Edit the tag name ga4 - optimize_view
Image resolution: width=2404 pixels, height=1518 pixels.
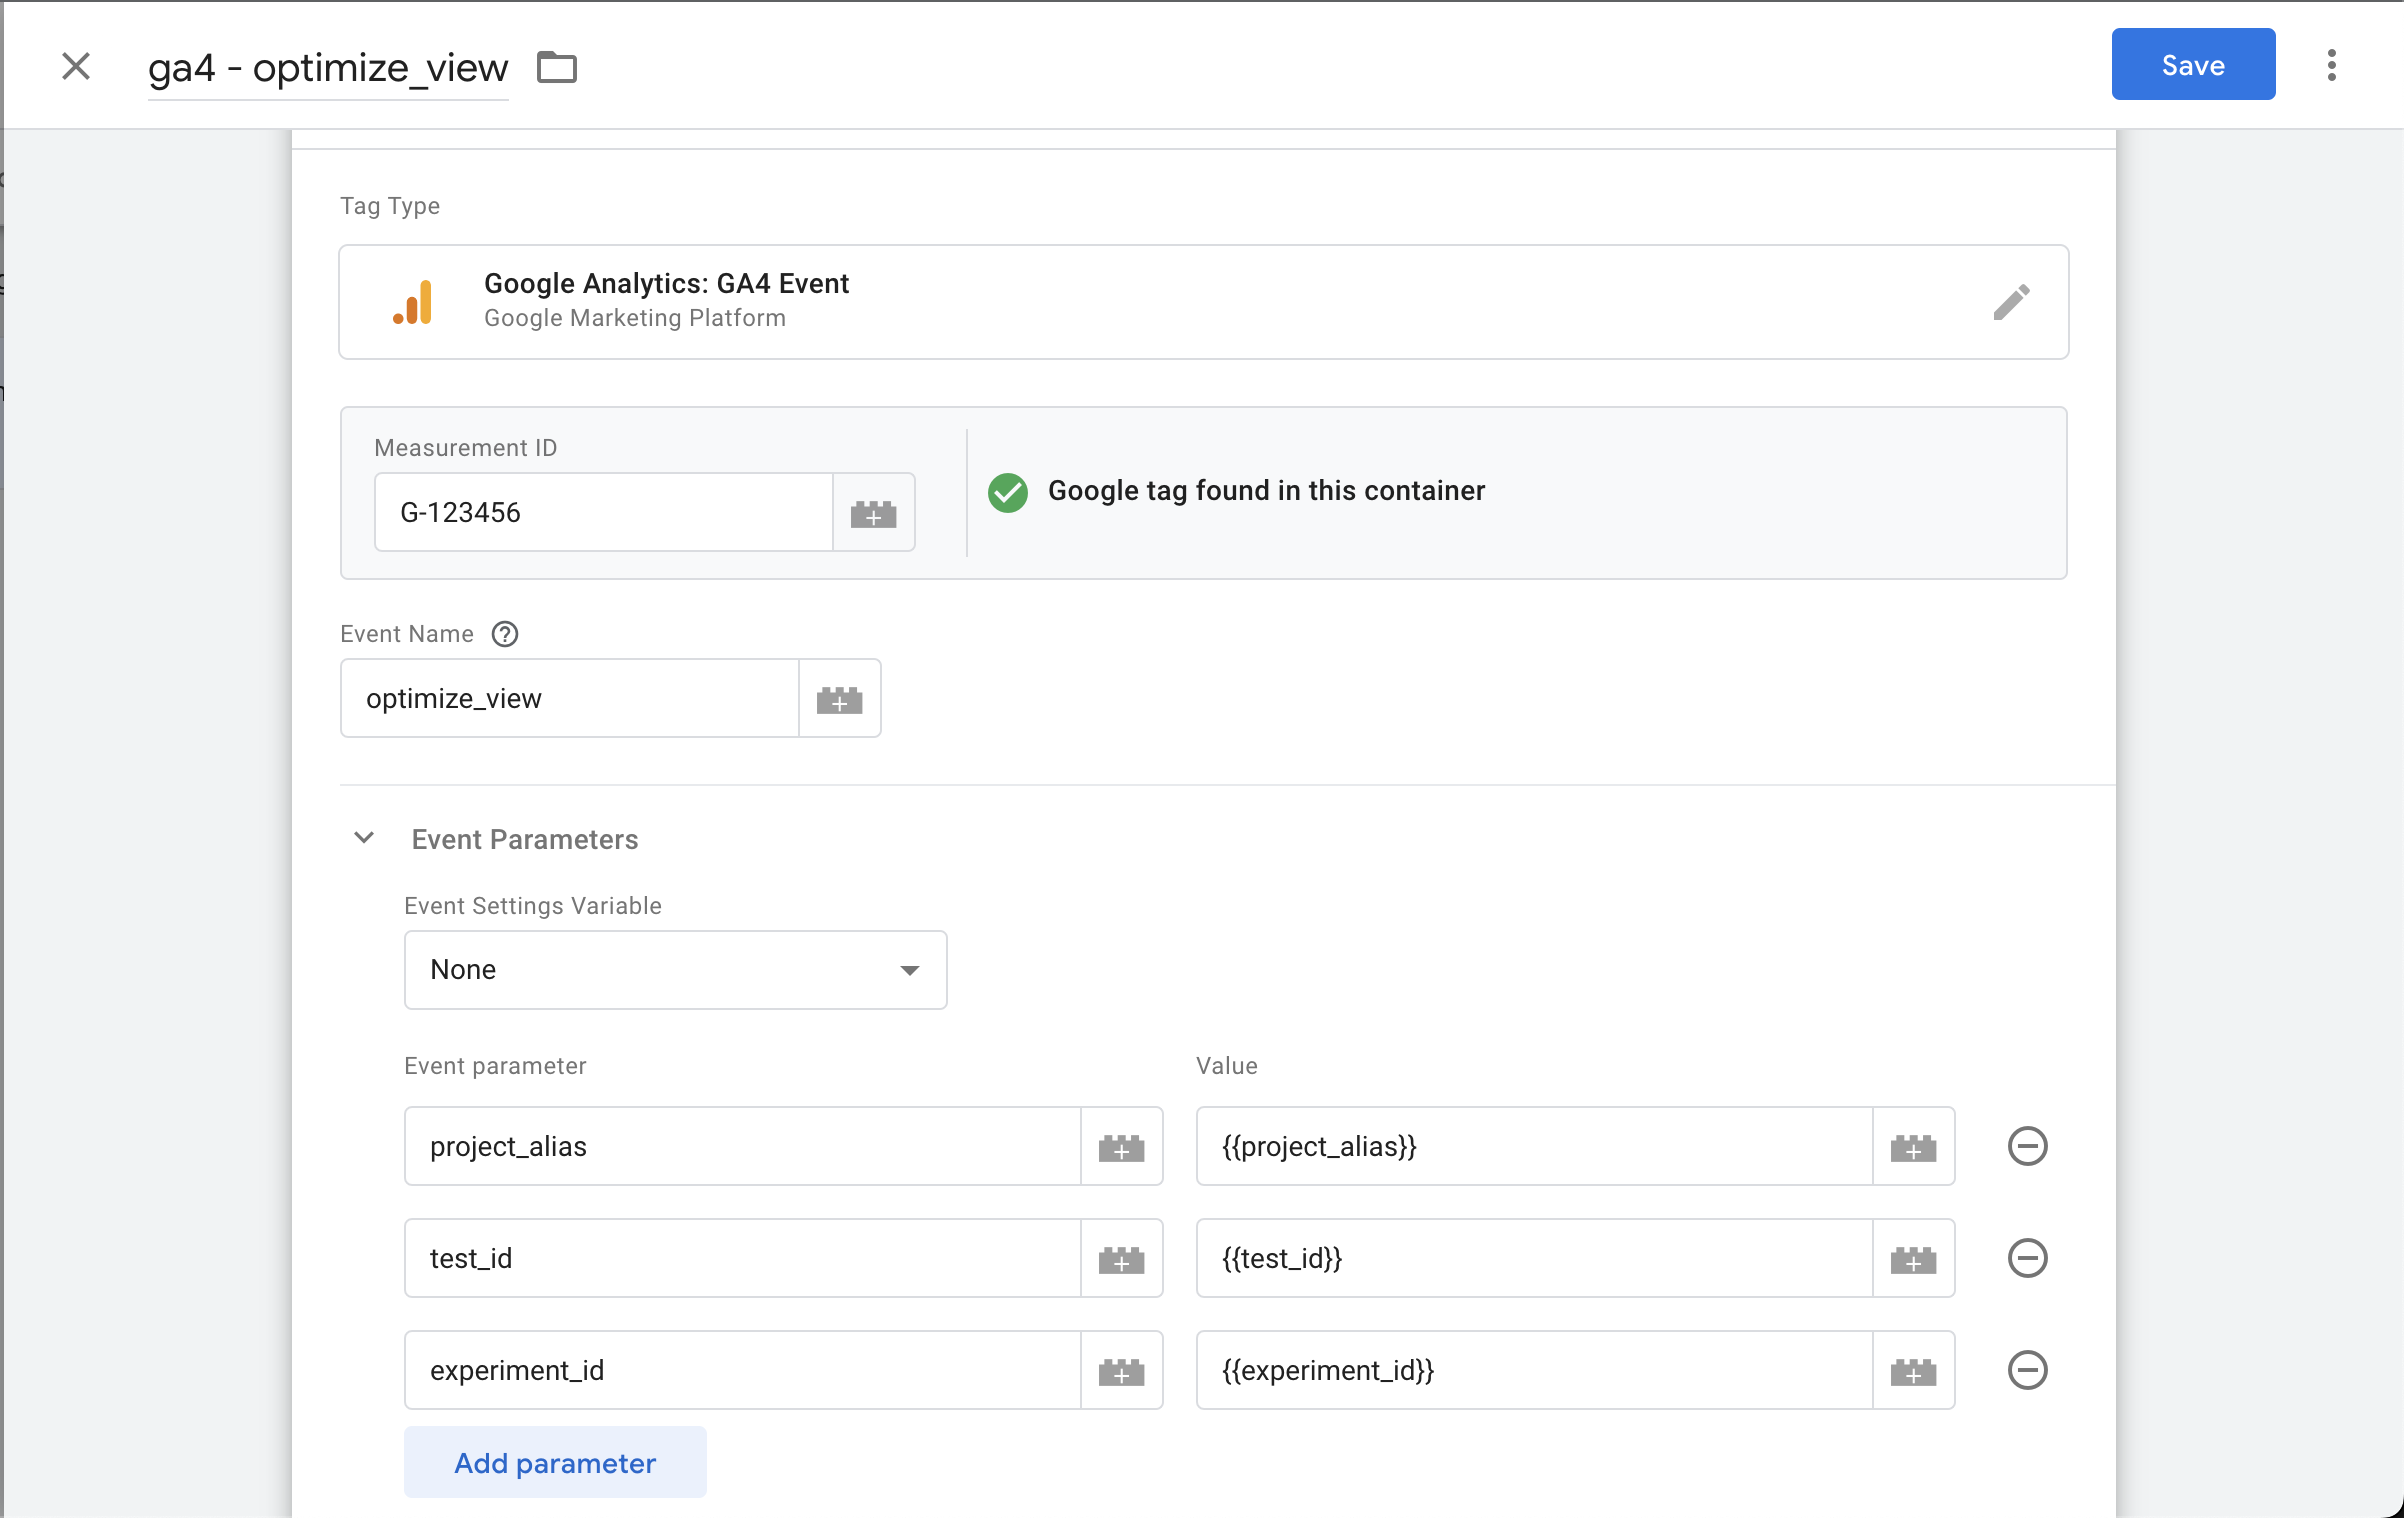[327, 67]
